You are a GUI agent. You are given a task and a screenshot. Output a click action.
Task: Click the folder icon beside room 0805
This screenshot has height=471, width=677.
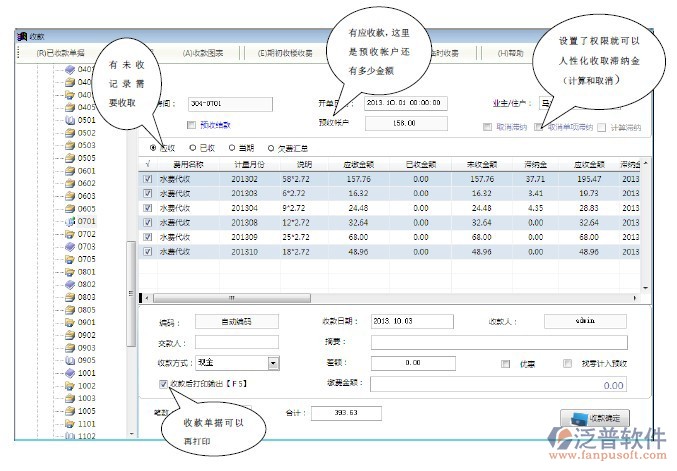tap(70, 310)
